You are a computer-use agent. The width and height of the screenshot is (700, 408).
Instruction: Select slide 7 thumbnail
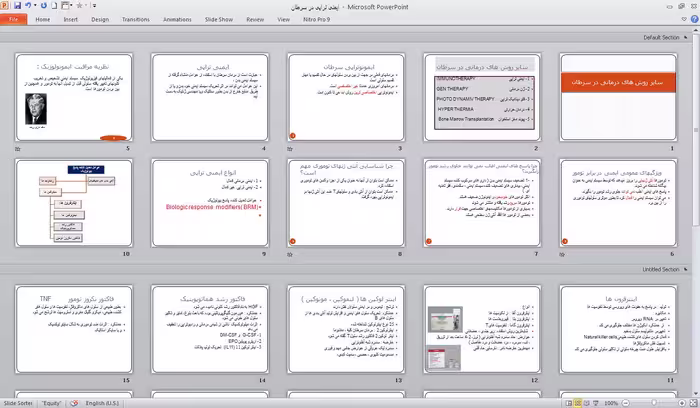pos(482,203)
